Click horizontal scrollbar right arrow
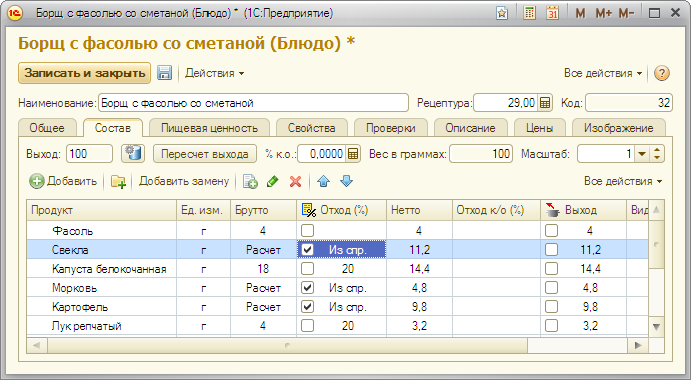The width and height of the screenshot is (691, 380). coord(638,345)
